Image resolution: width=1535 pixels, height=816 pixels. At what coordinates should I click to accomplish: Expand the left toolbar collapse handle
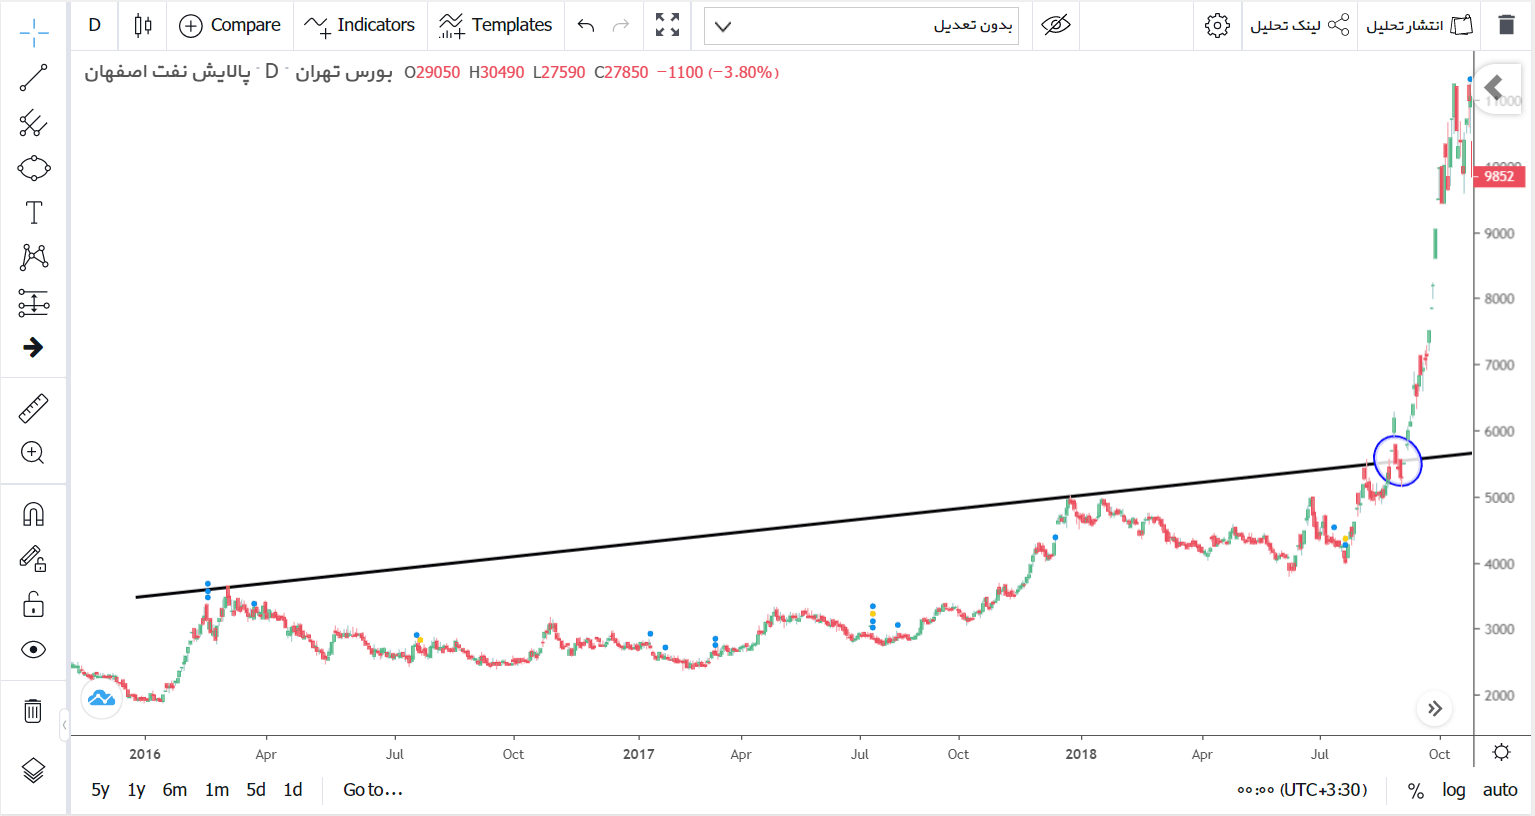click(x=64, y=723)
